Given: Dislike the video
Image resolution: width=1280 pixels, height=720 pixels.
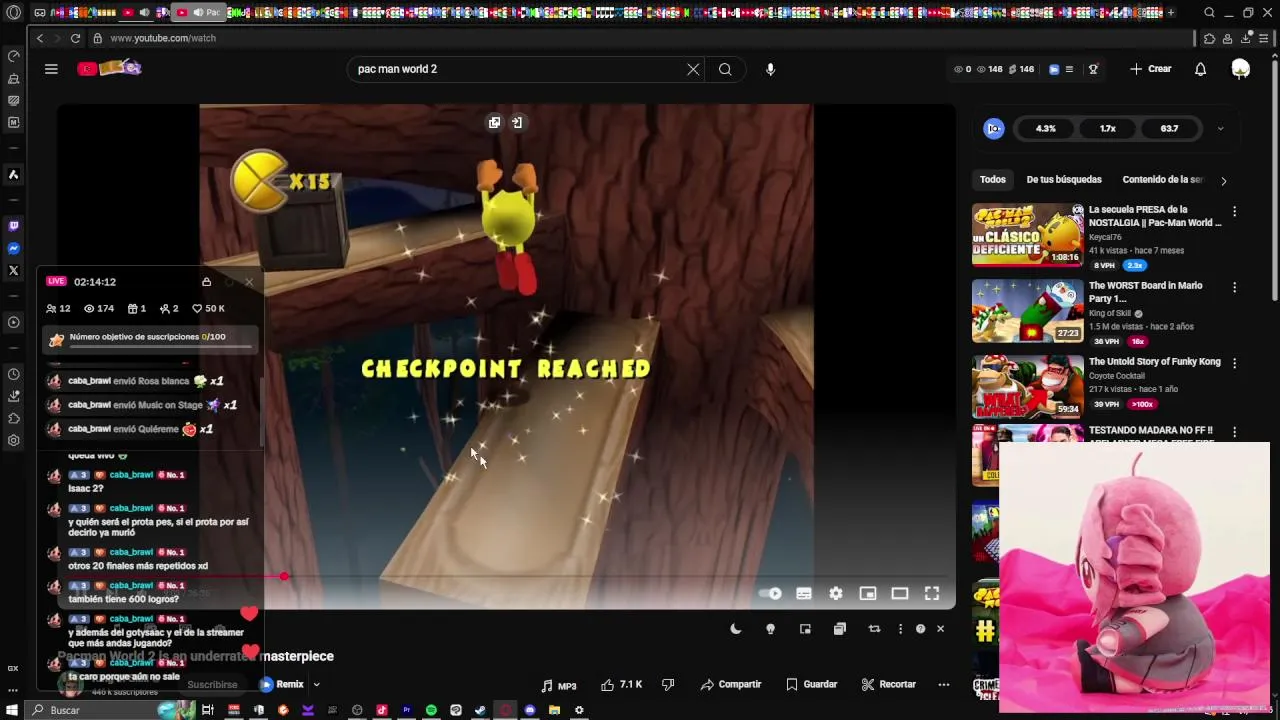Looking at the screenshot, I should [668, 685].
